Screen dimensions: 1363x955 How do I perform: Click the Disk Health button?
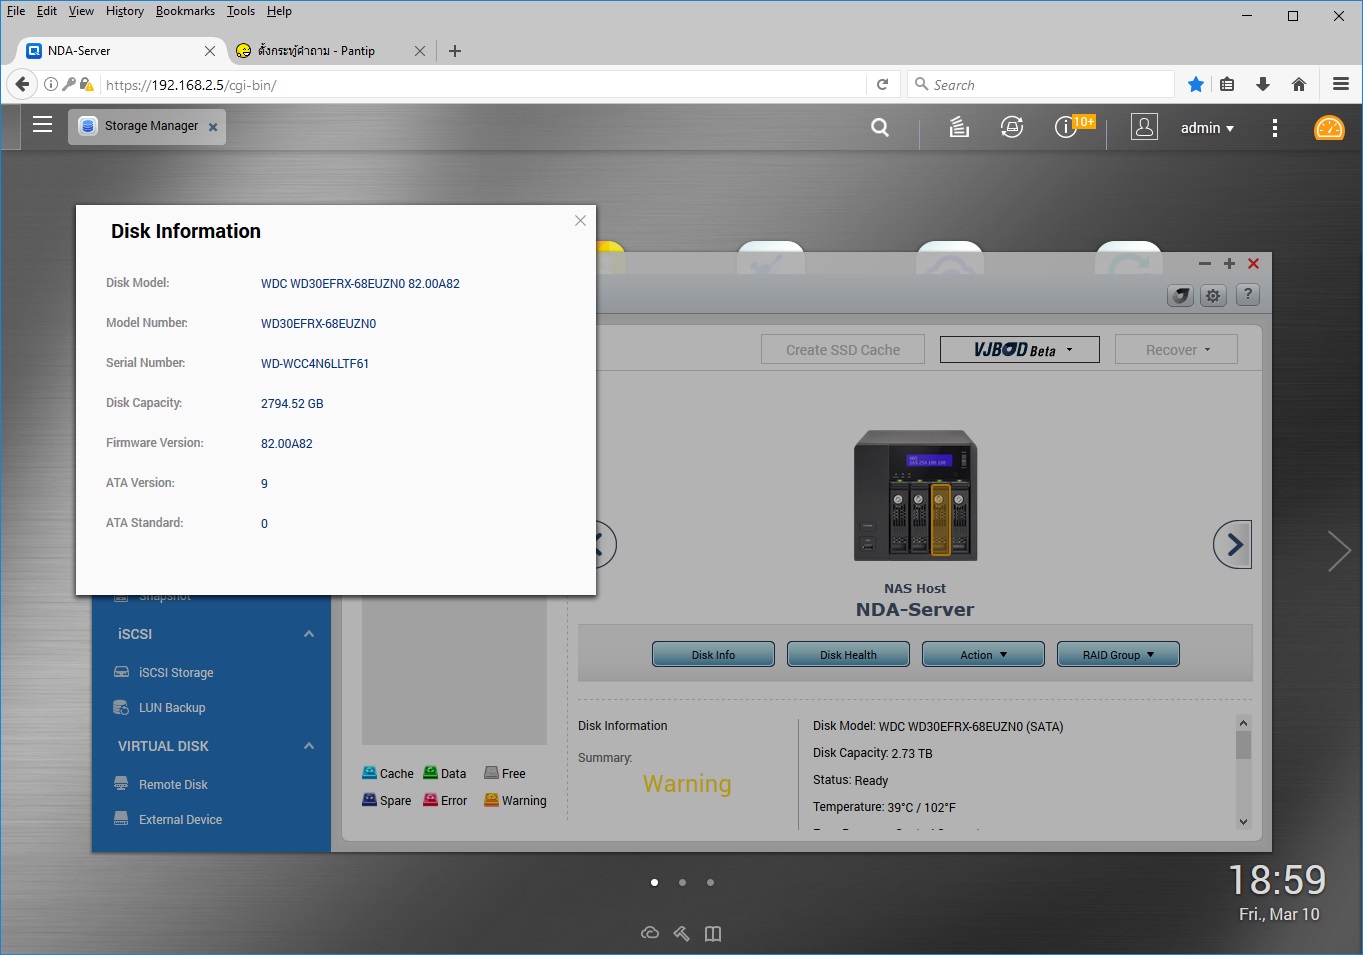click(x=848, y=655)
